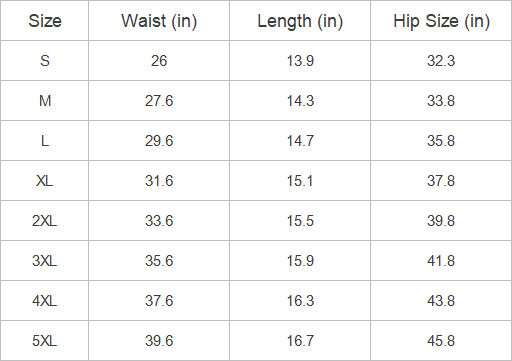The height and width of the screenshot is (361, 512).
Task: Select the 4XL size cell
Action: pos(45,301)
